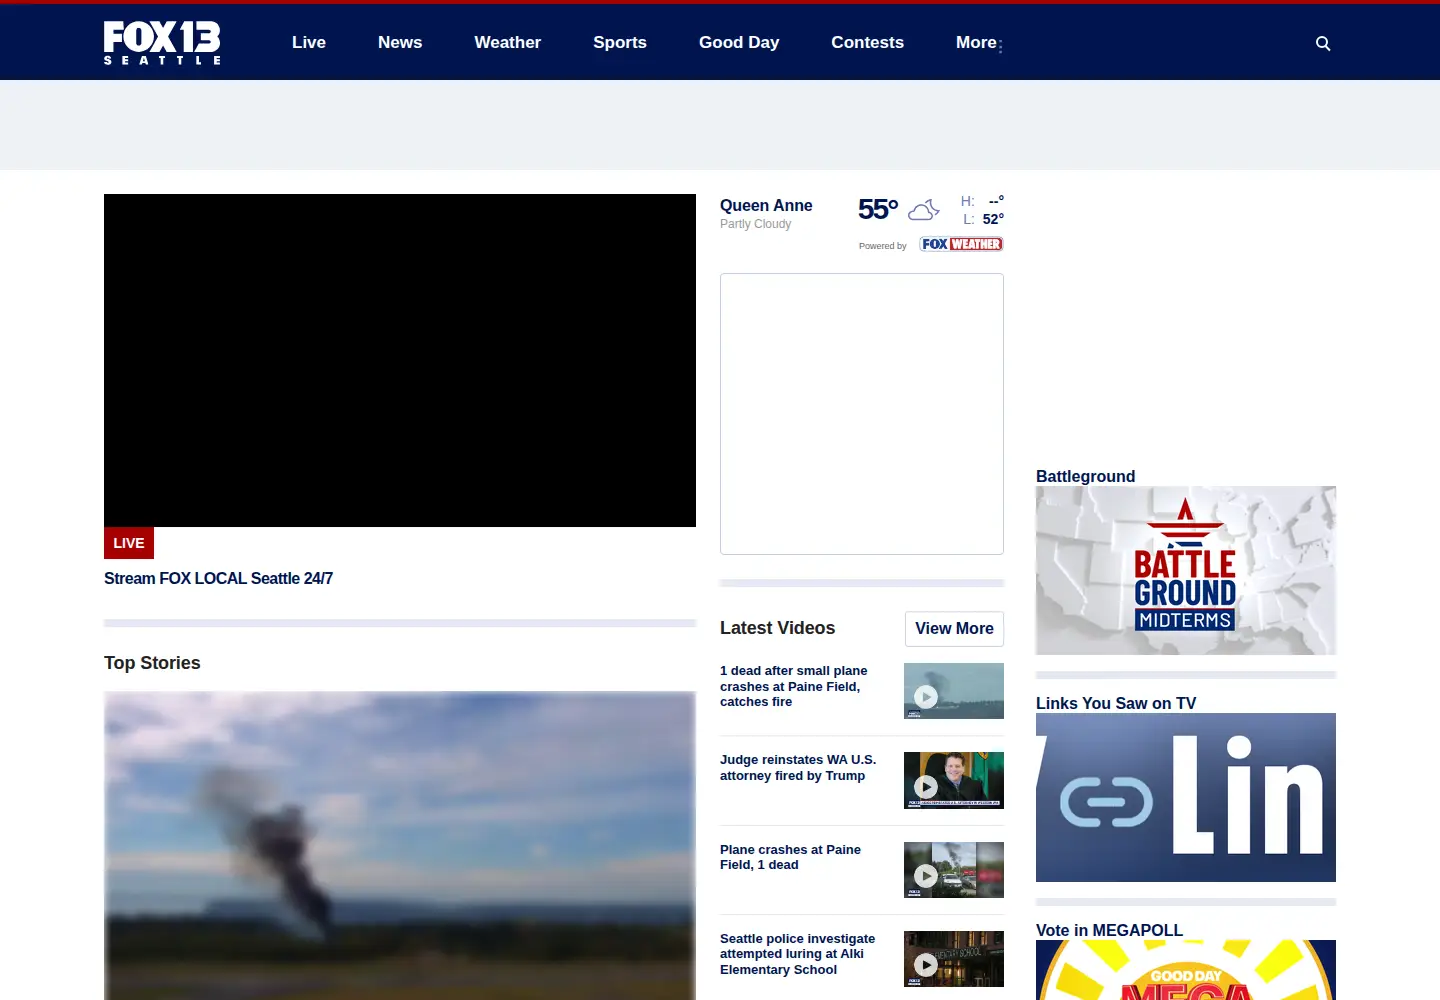Go to Good Day nav item
The width and height of the screenshot is (1440, 1000).
click(x=739, y=42)
